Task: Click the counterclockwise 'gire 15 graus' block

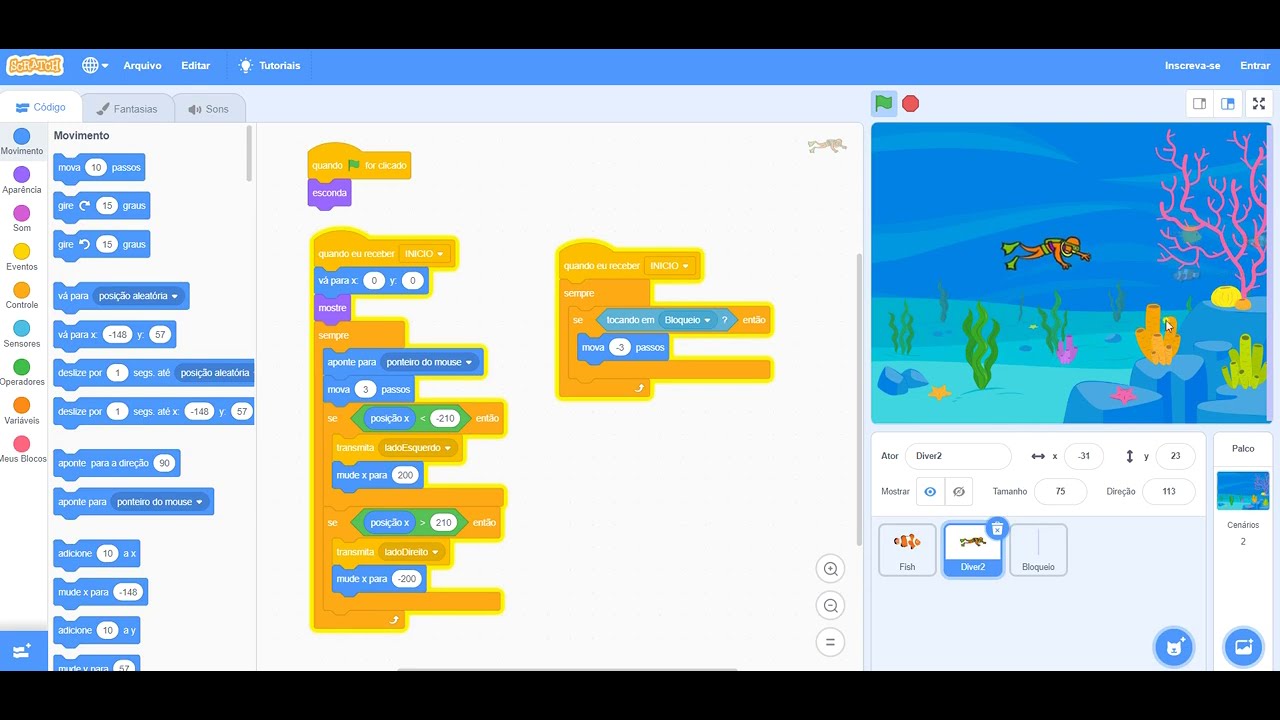Action: (x=102, y=244)
